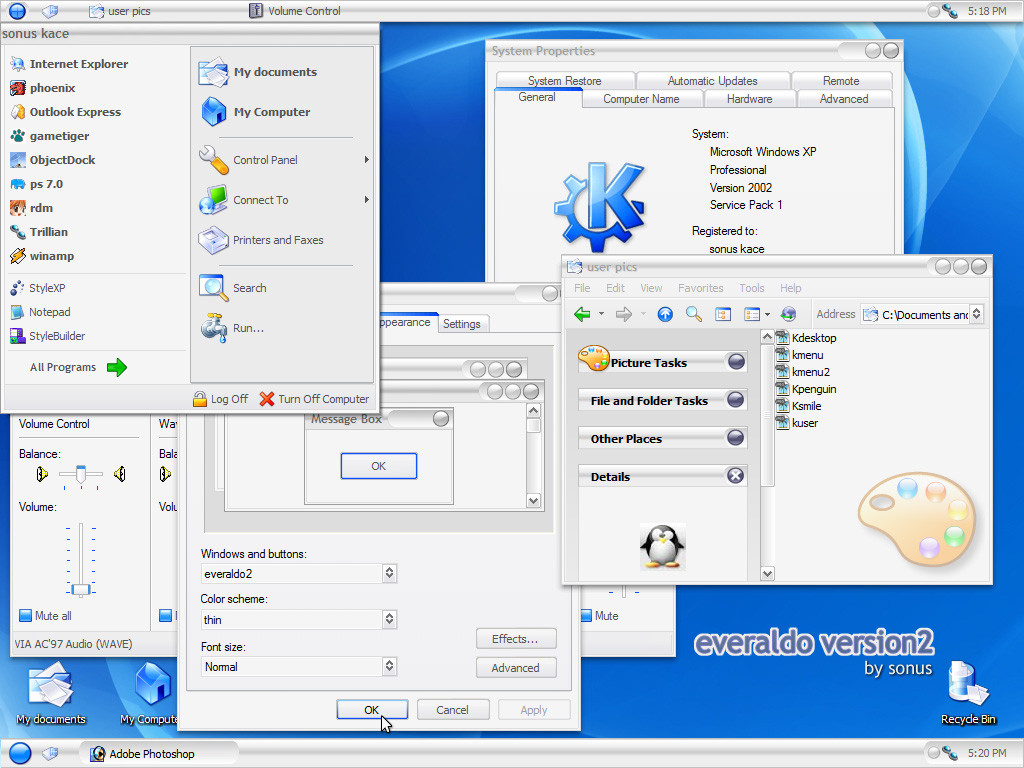Open winamp from start menu
The width and height of the screenshot is (1024, 768).
pyautogui.click(x=42, y=256)
